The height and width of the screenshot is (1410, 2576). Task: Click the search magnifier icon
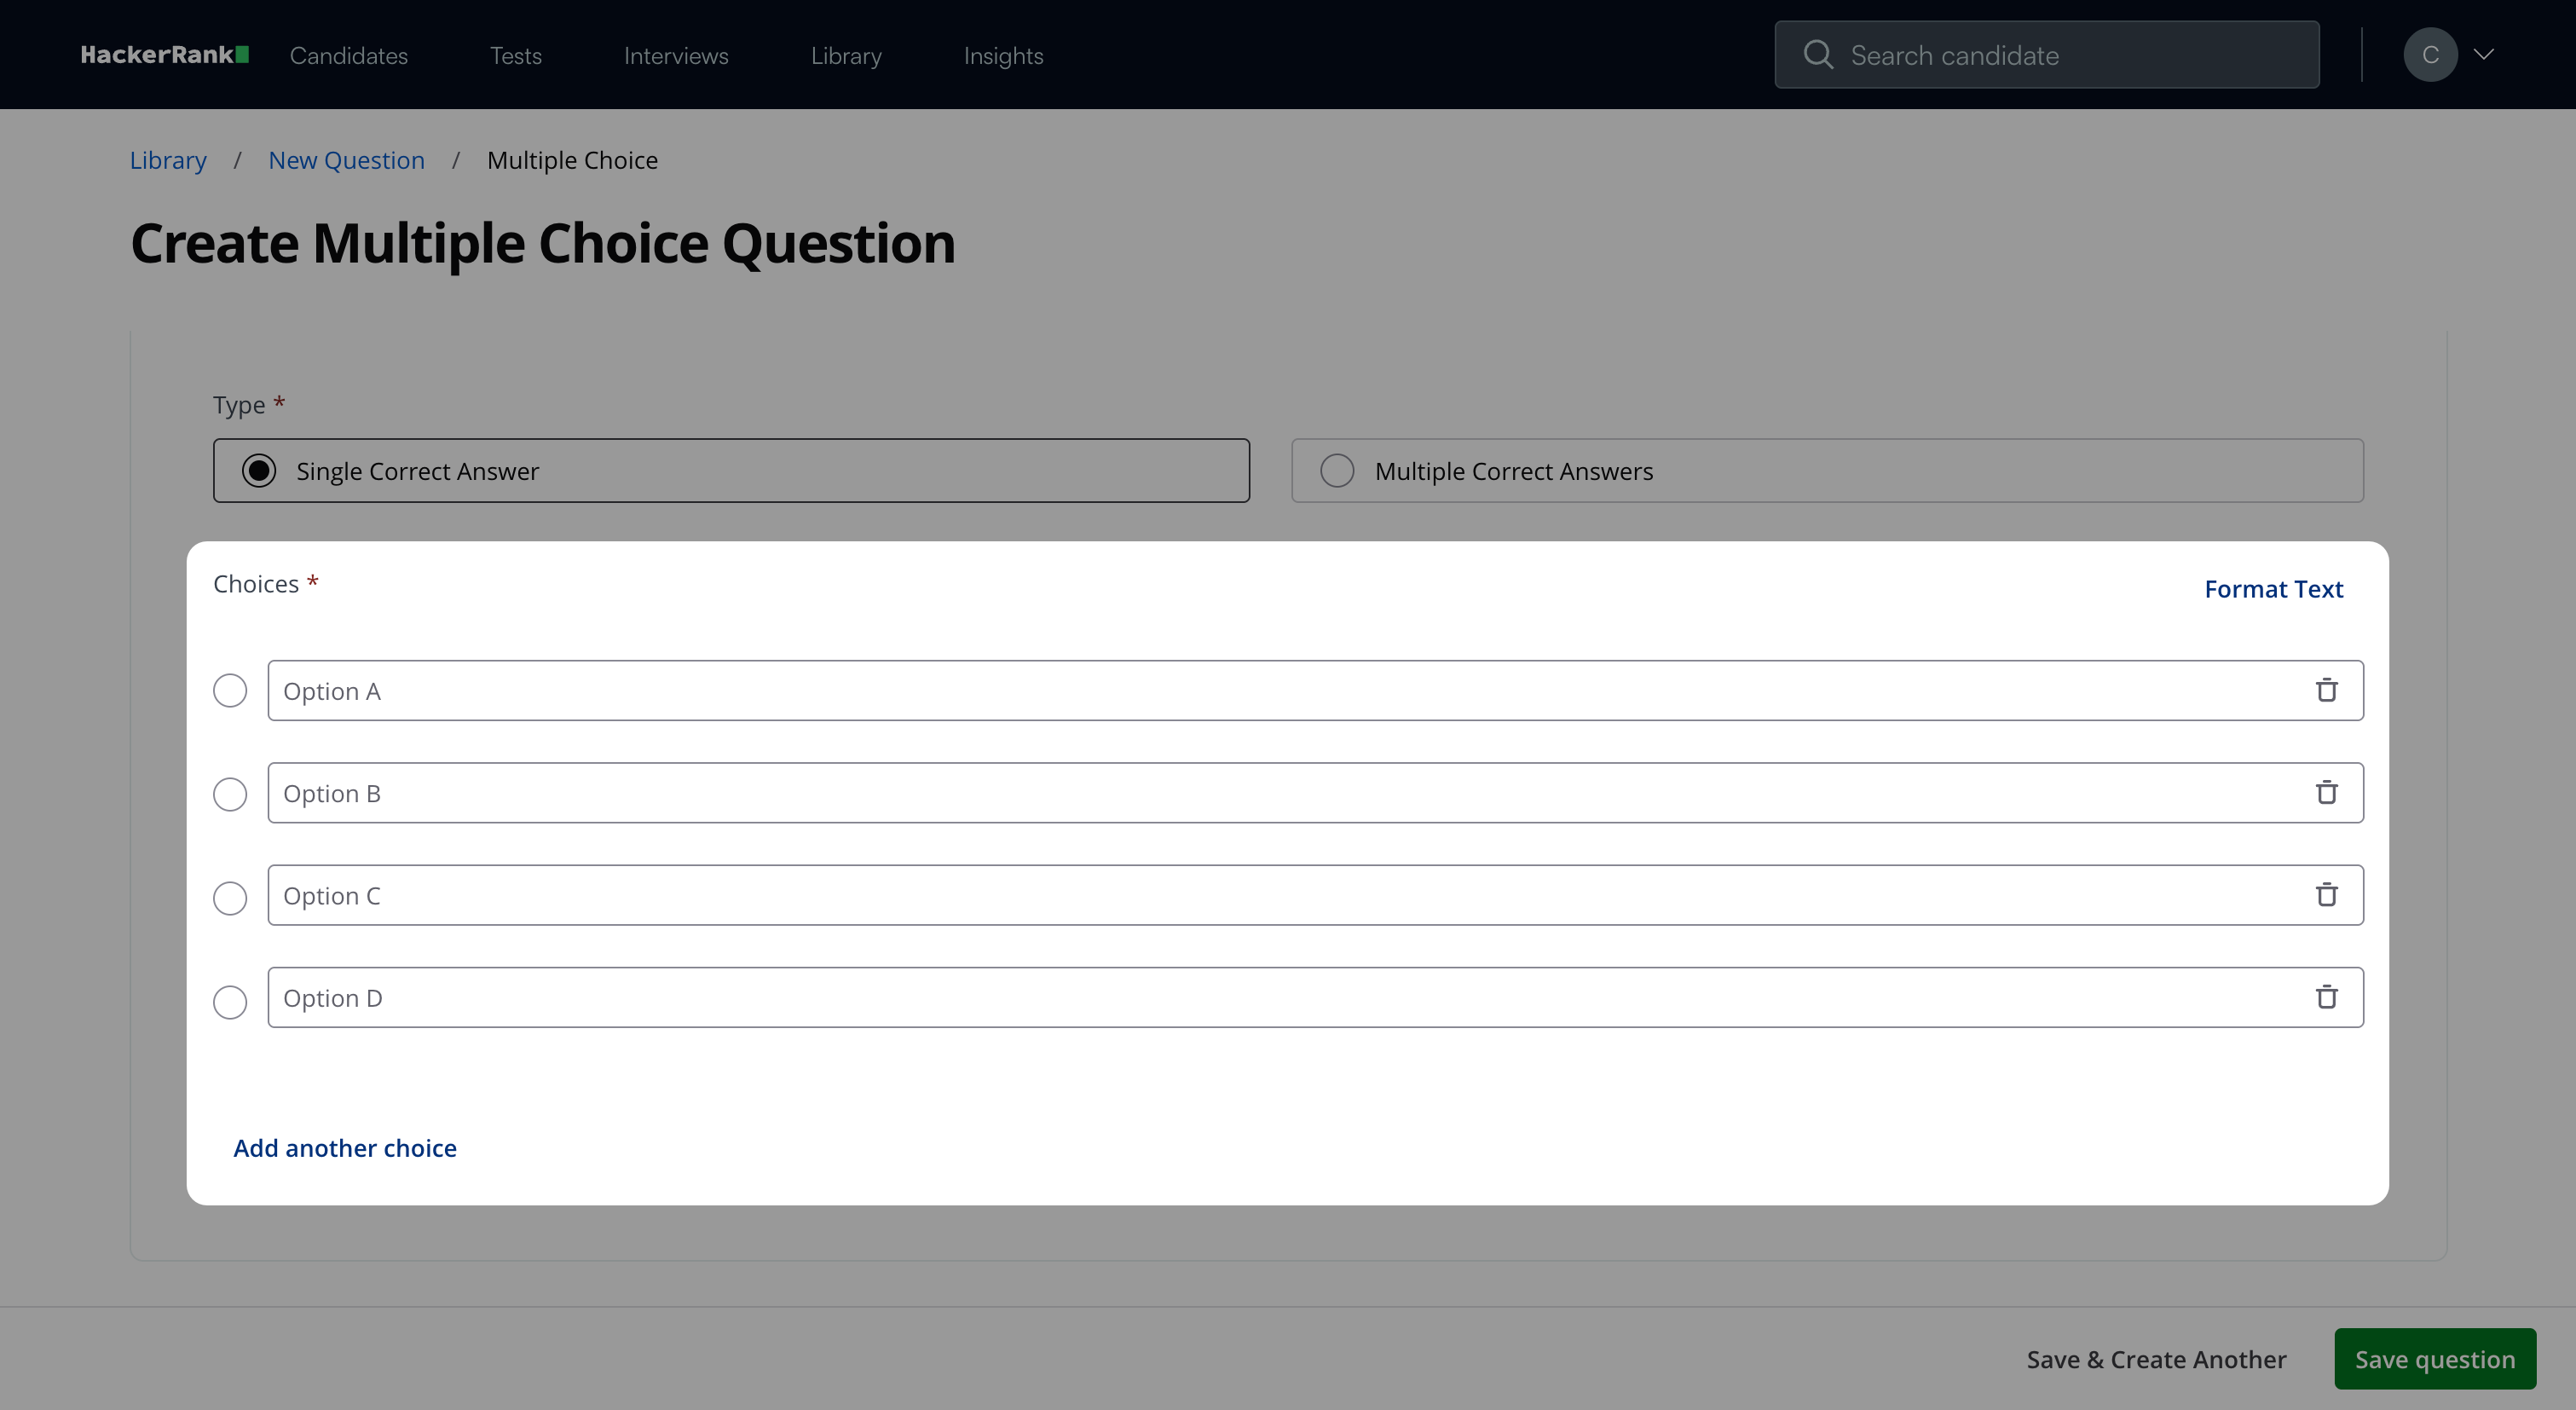click(x=1818, y=55)
